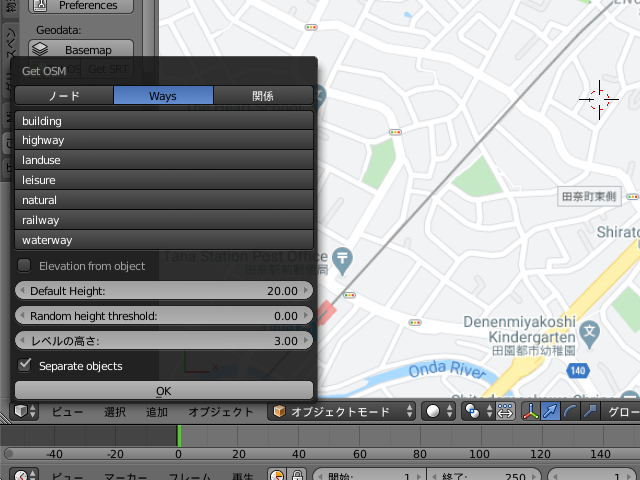Image resolution: width=640 pixels, height=480 pixels.
Task: Click the Preferences wrench icon
Action: [x=40, y=5]
